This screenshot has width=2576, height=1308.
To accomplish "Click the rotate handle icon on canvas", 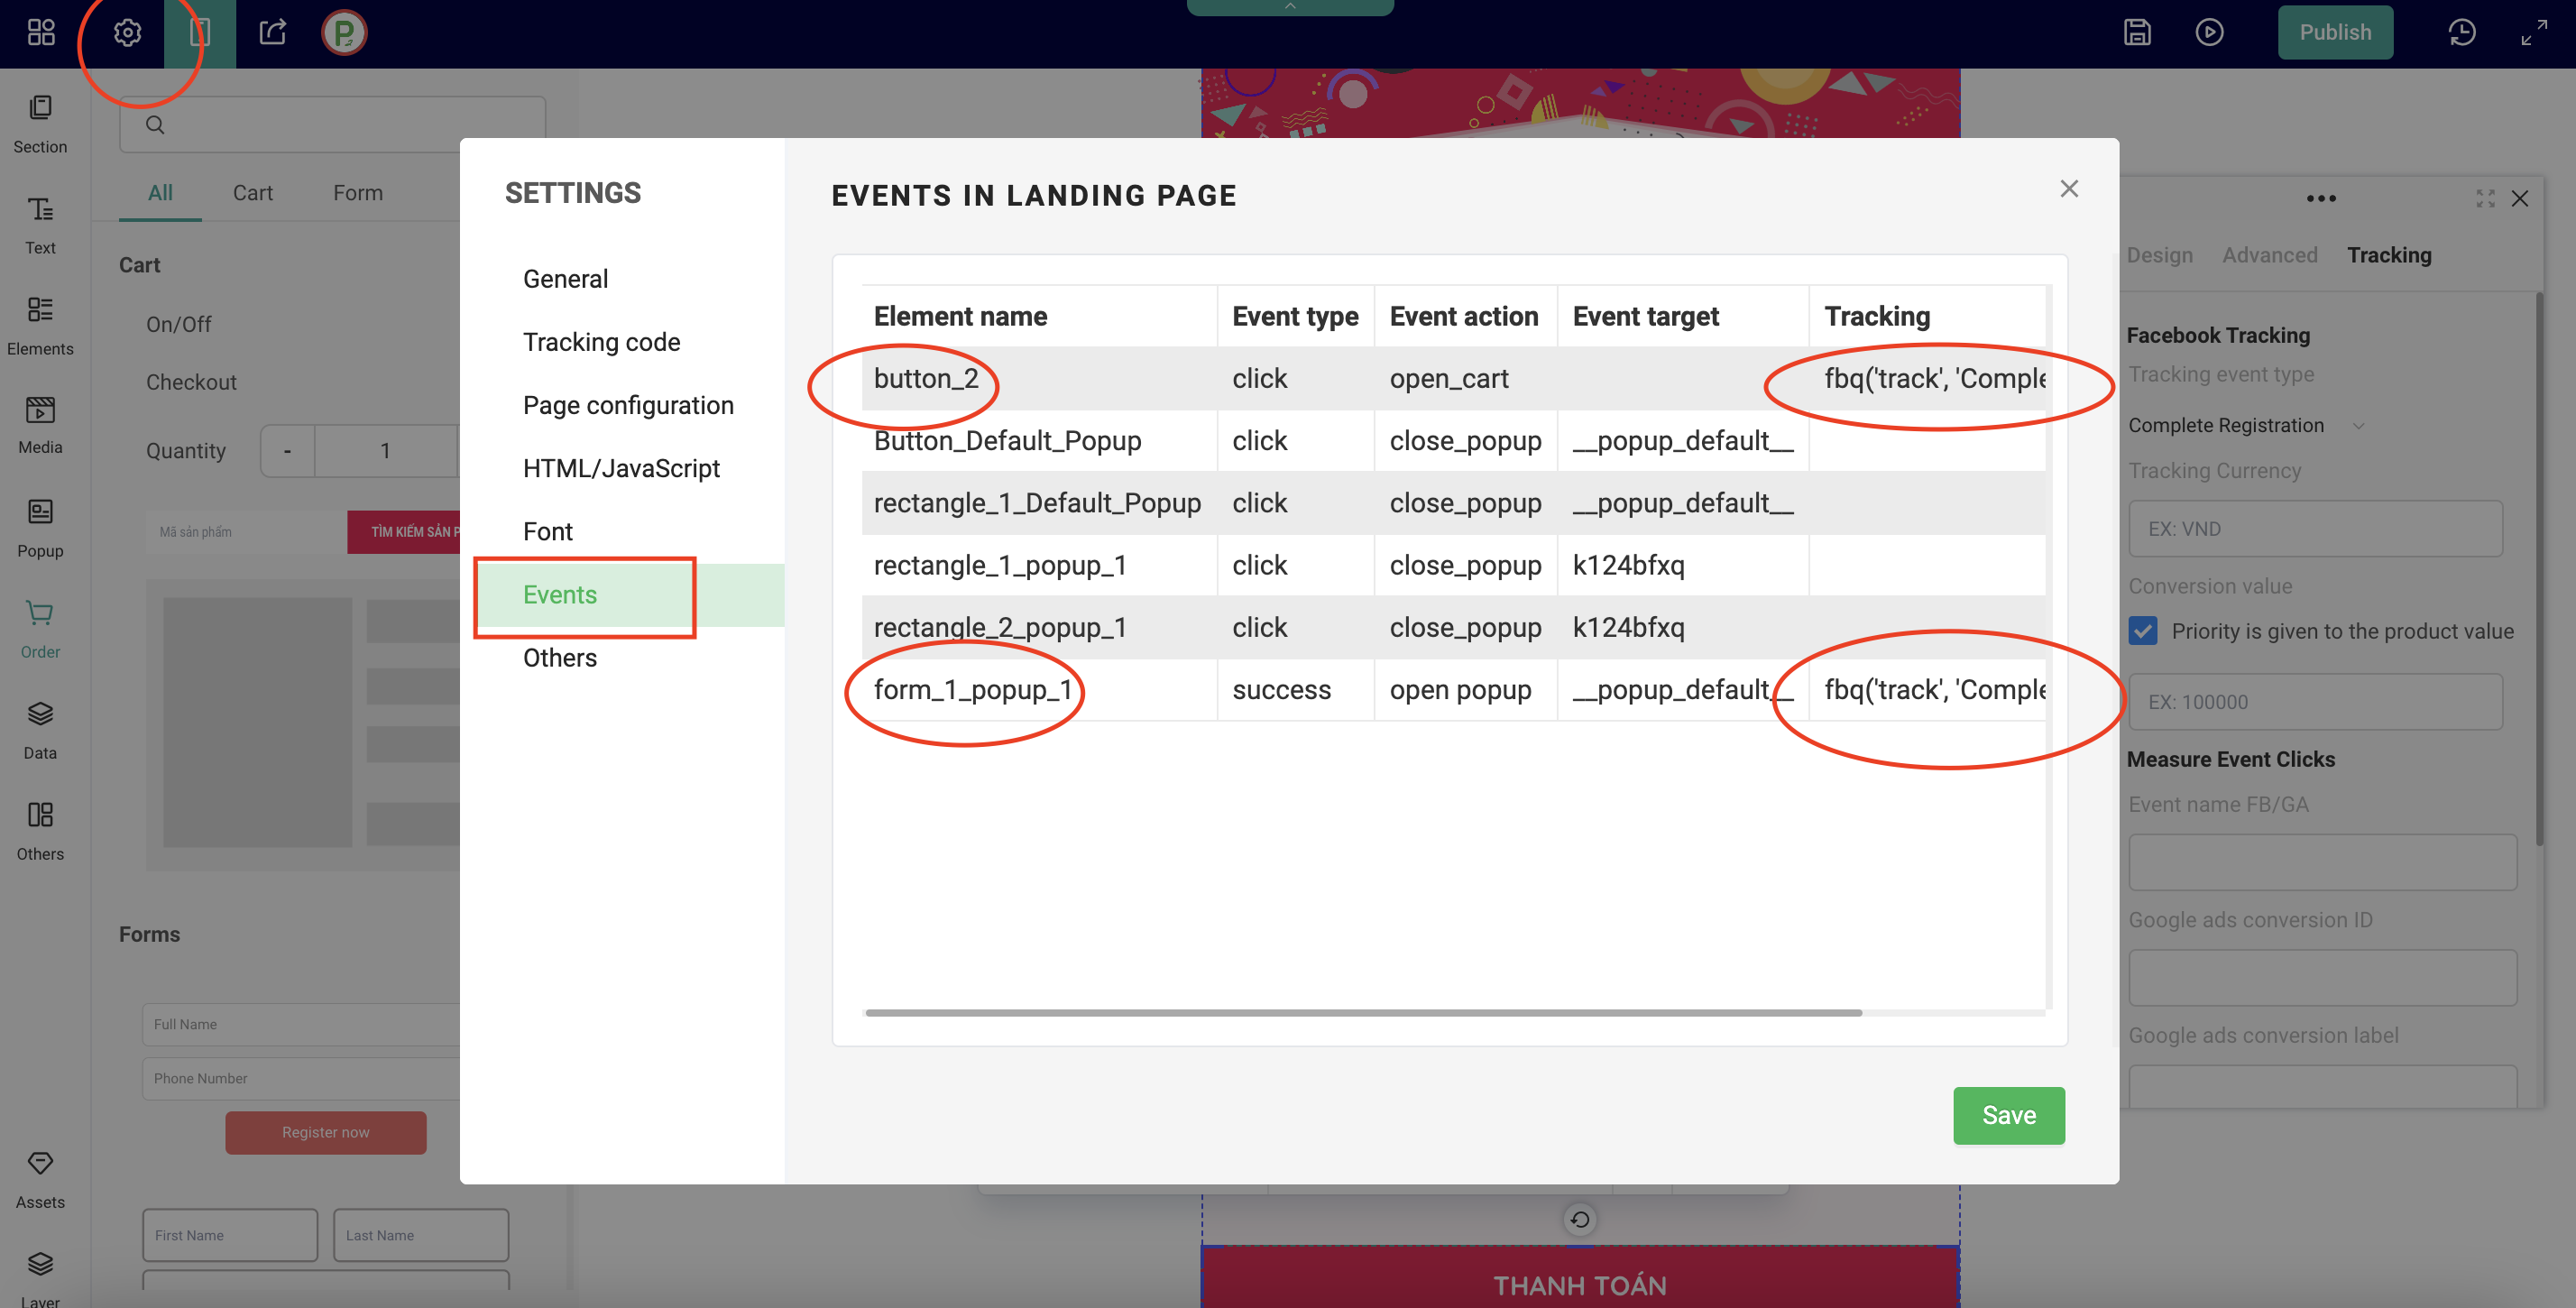I will pos(1580,1219).
